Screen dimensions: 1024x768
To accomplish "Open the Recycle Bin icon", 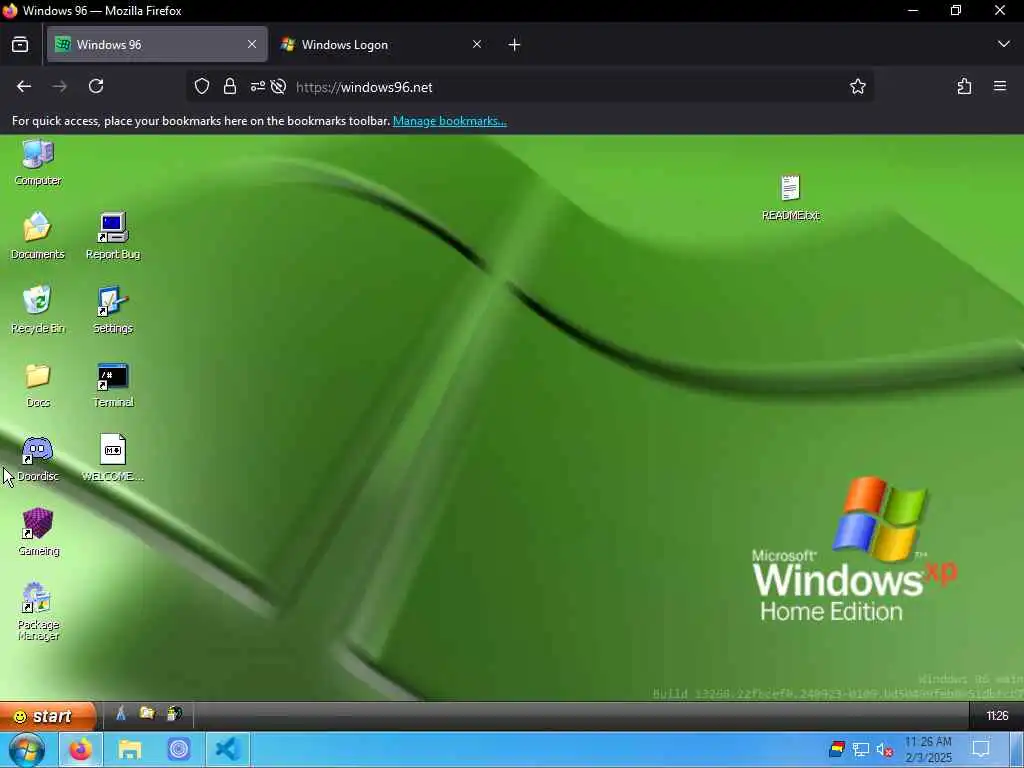I will [x=37, y=310].
